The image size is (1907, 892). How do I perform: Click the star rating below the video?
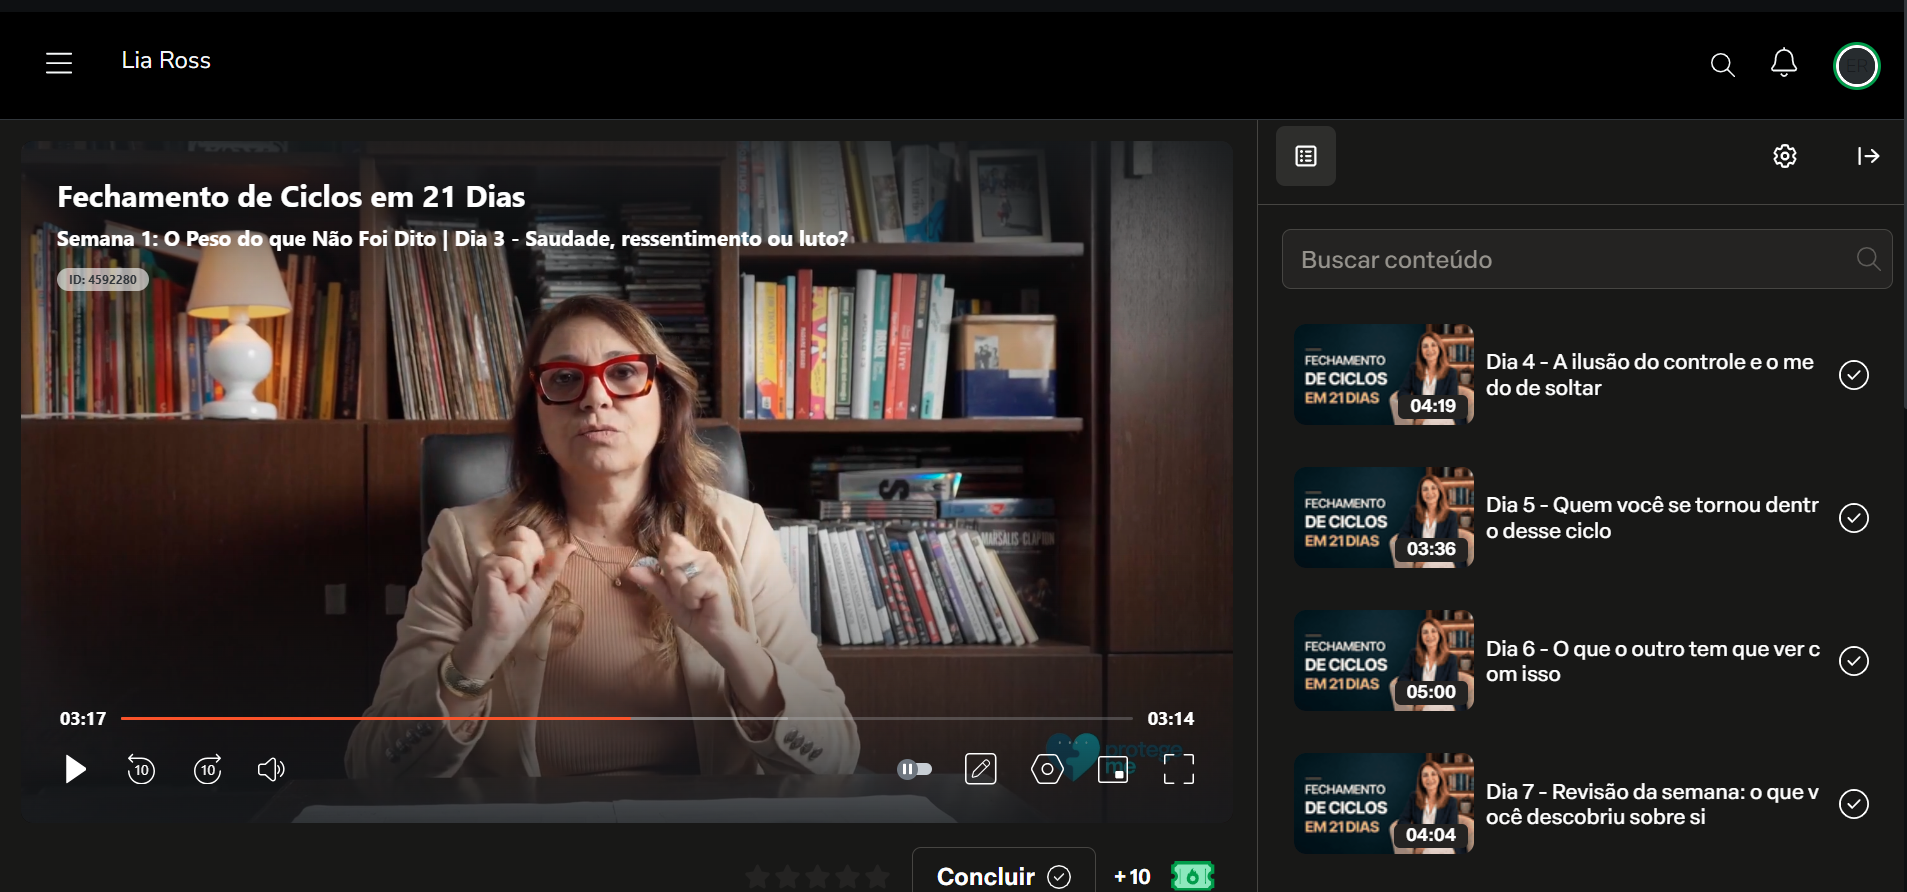click(x=817, y=877)
